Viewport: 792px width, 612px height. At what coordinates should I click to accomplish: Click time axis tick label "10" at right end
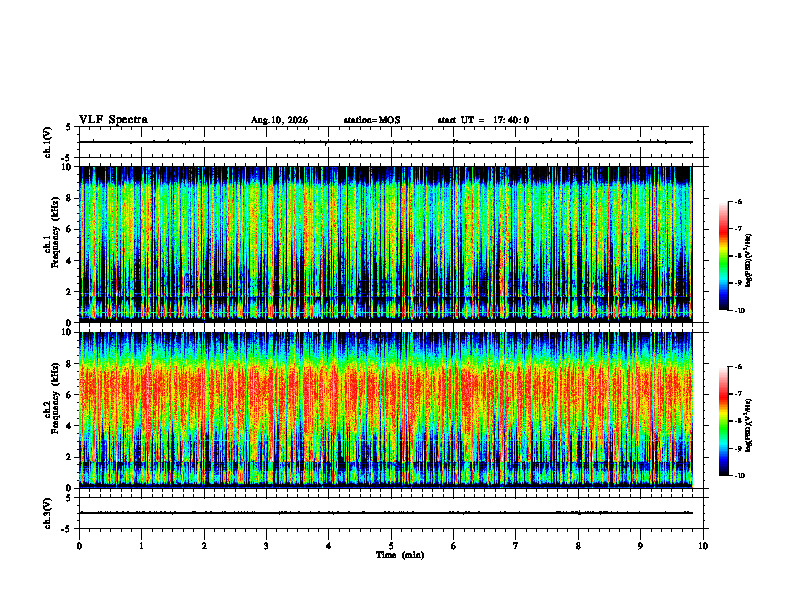point(703,546)
